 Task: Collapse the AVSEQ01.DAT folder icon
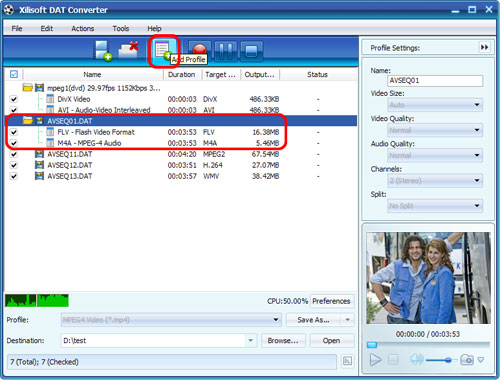28,121
